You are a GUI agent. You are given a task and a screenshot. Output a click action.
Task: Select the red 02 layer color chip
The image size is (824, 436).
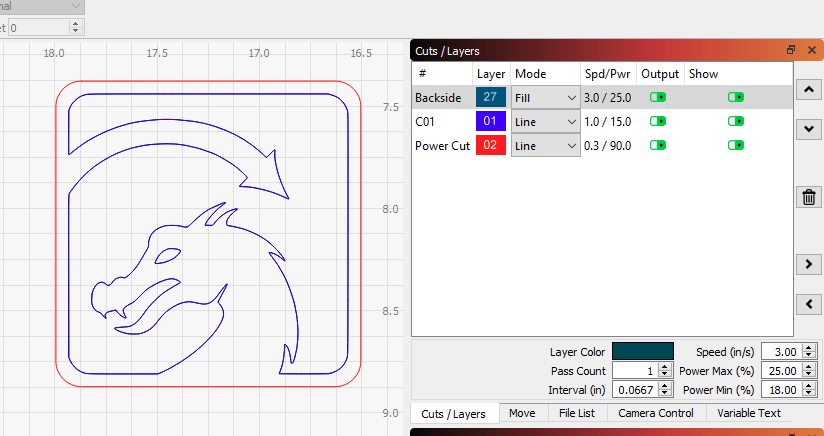coord(490,145)
